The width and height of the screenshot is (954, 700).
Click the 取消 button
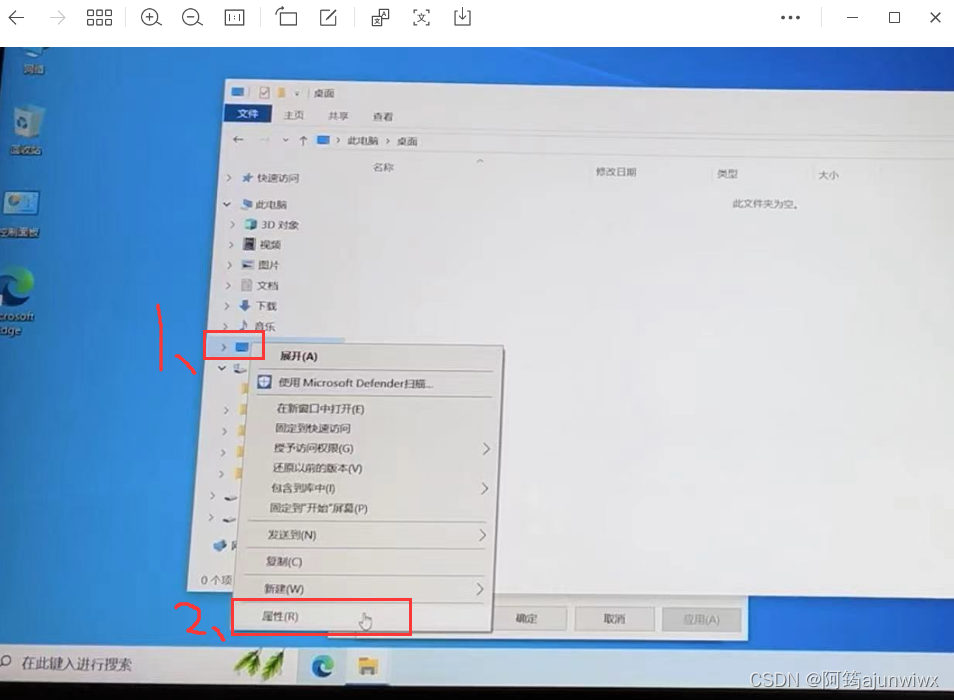pyautogui.click(x=615, y=619)
